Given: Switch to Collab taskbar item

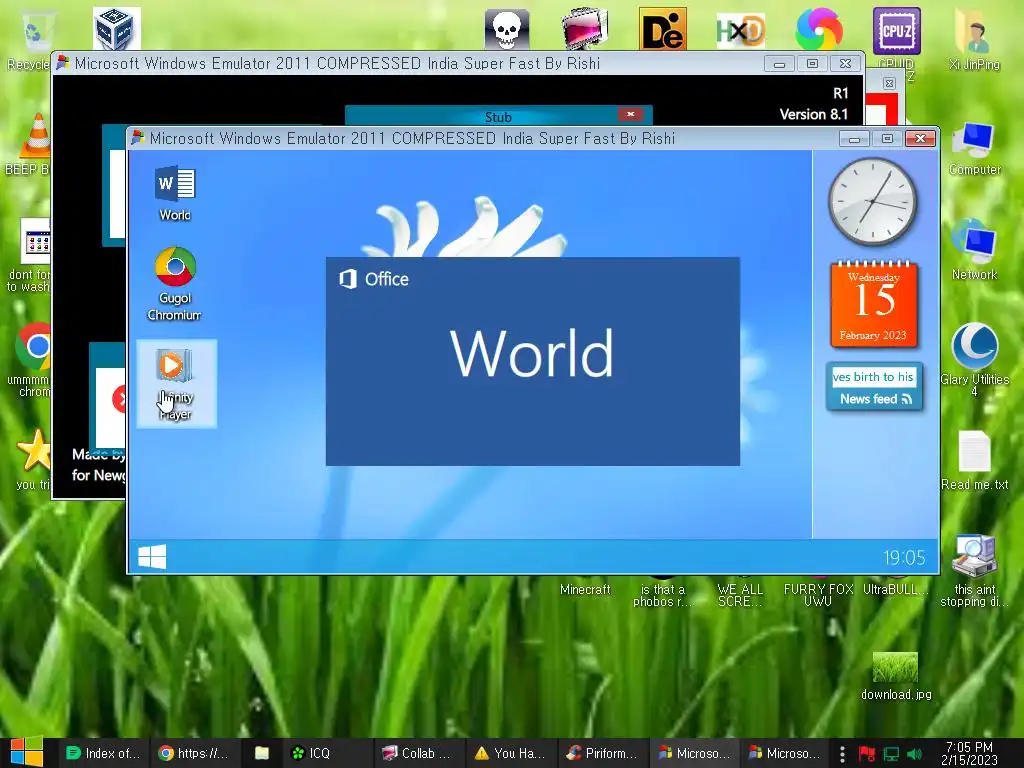Looking at the screenshot, I should [x=419, y=753].
